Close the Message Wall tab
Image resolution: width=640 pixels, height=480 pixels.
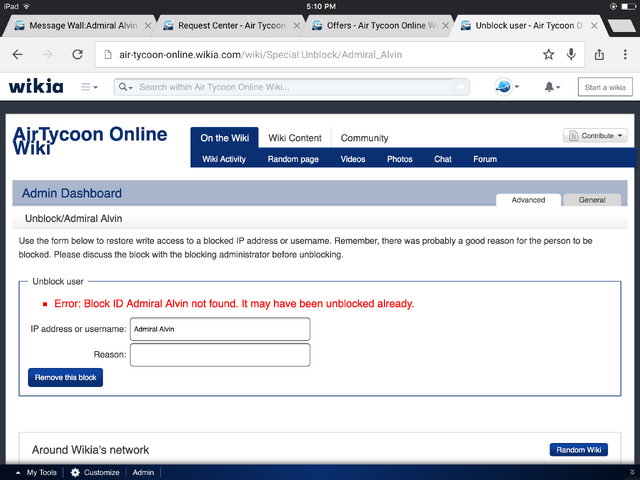click(x=148, y=26)
